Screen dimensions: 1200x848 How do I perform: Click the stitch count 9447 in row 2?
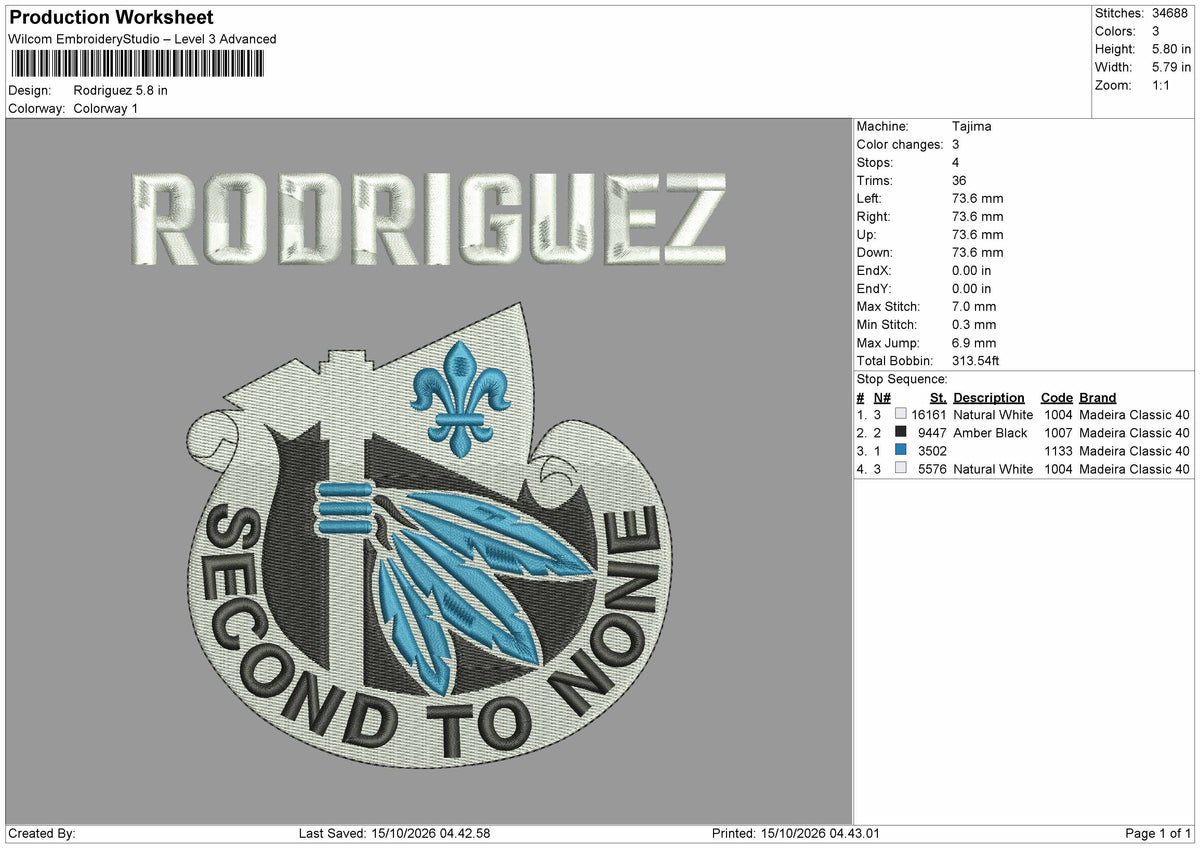pyautogui.click(x=932, y=432)
